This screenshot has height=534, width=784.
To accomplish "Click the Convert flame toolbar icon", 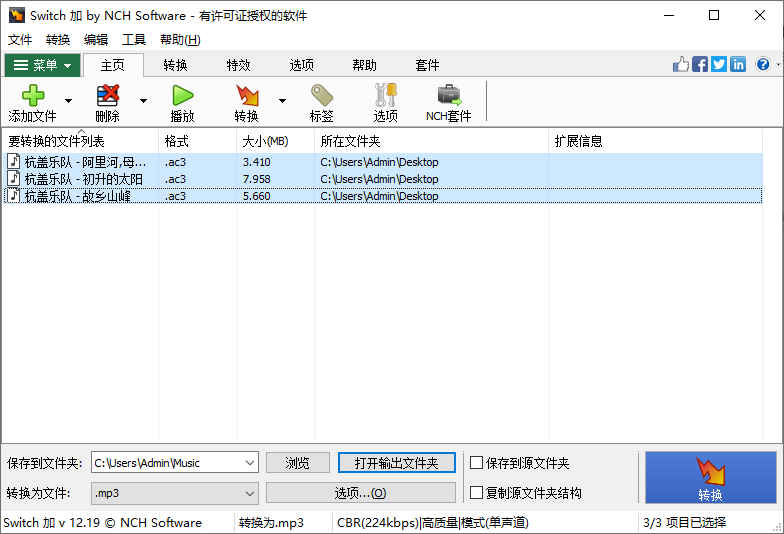I will click(x=247, y=95).
